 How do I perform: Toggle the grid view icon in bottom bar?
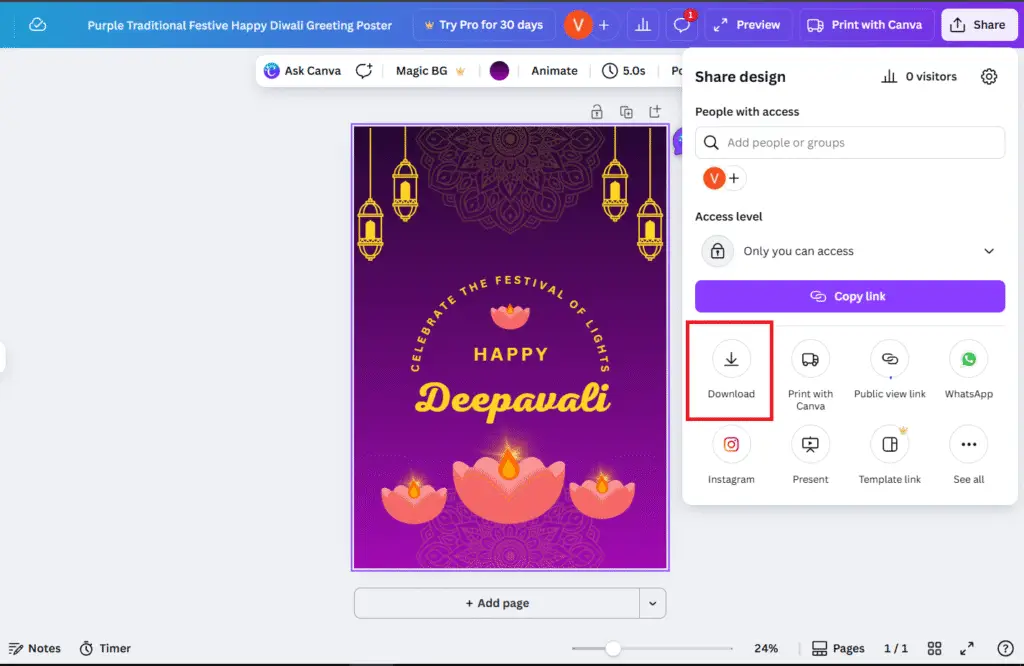pos(934,648)
